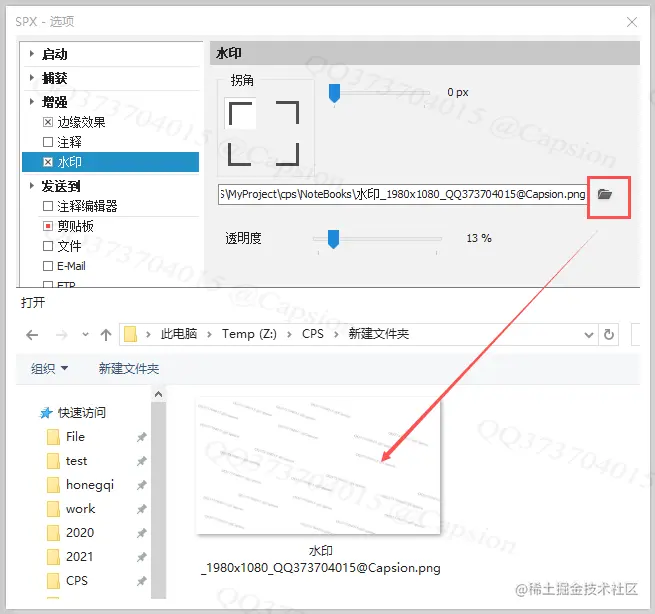Unpin the CPS folder pin icon
The width and height of the screenshot is (655, 614).
(x=142, y=581)
